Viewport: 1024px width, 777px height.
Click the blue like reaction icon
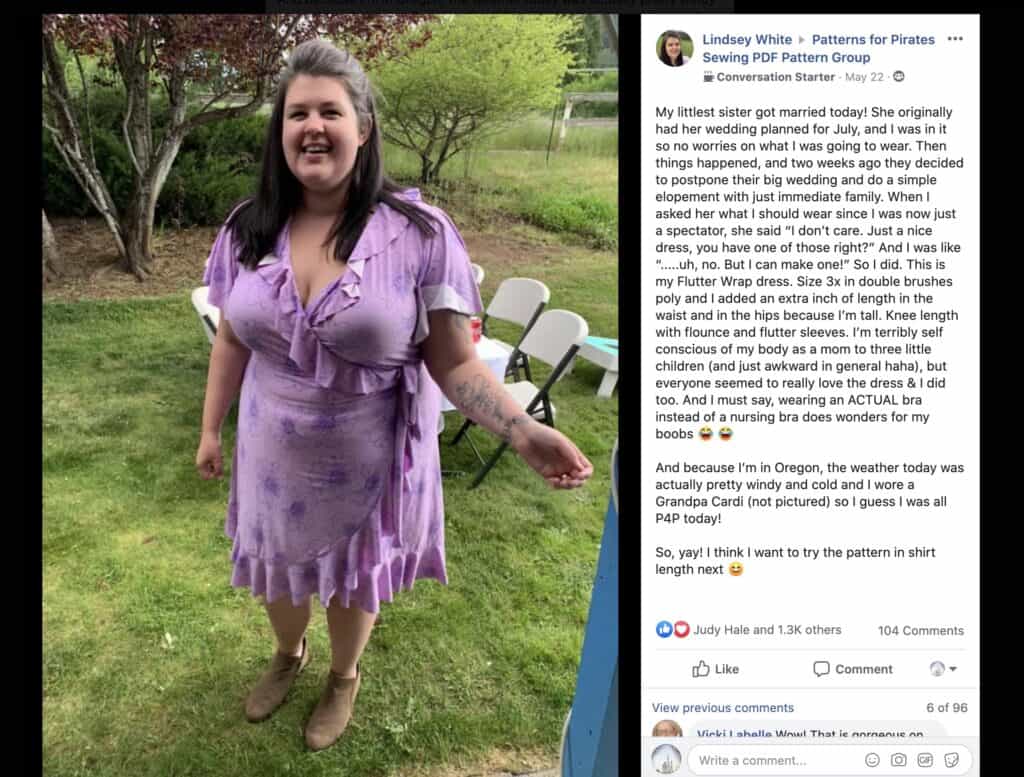(664, 629)
